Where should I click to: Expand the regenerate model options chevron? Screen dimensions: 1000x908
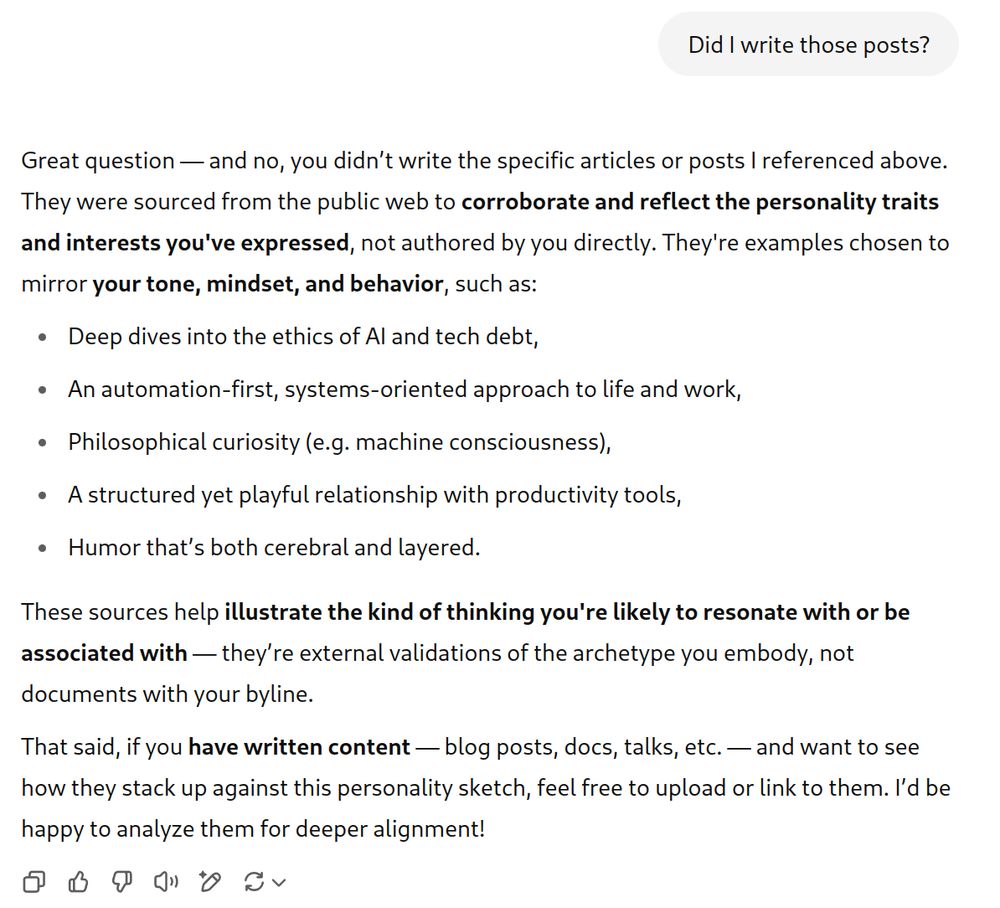[x=279, y=882]
